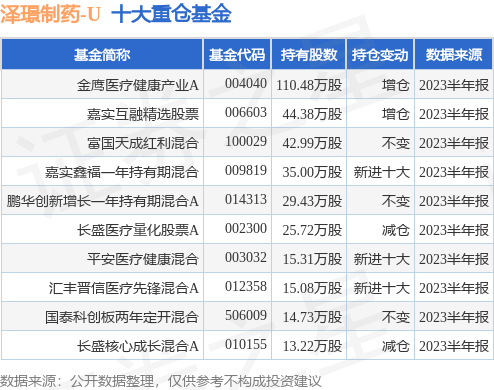Viewport: 494px width, 390px height.
Task: Click fund code 506009
Action: [x=246, y=316]
